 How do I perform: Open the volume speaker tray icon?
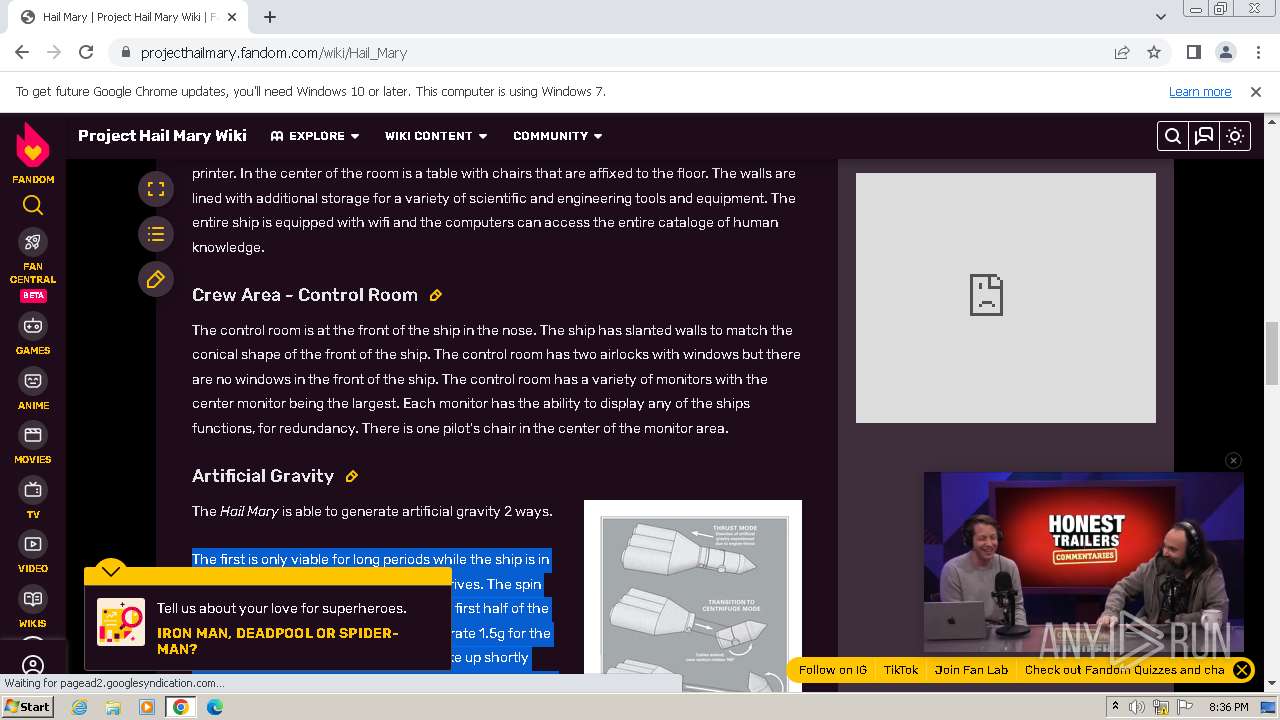[1137, 707]
